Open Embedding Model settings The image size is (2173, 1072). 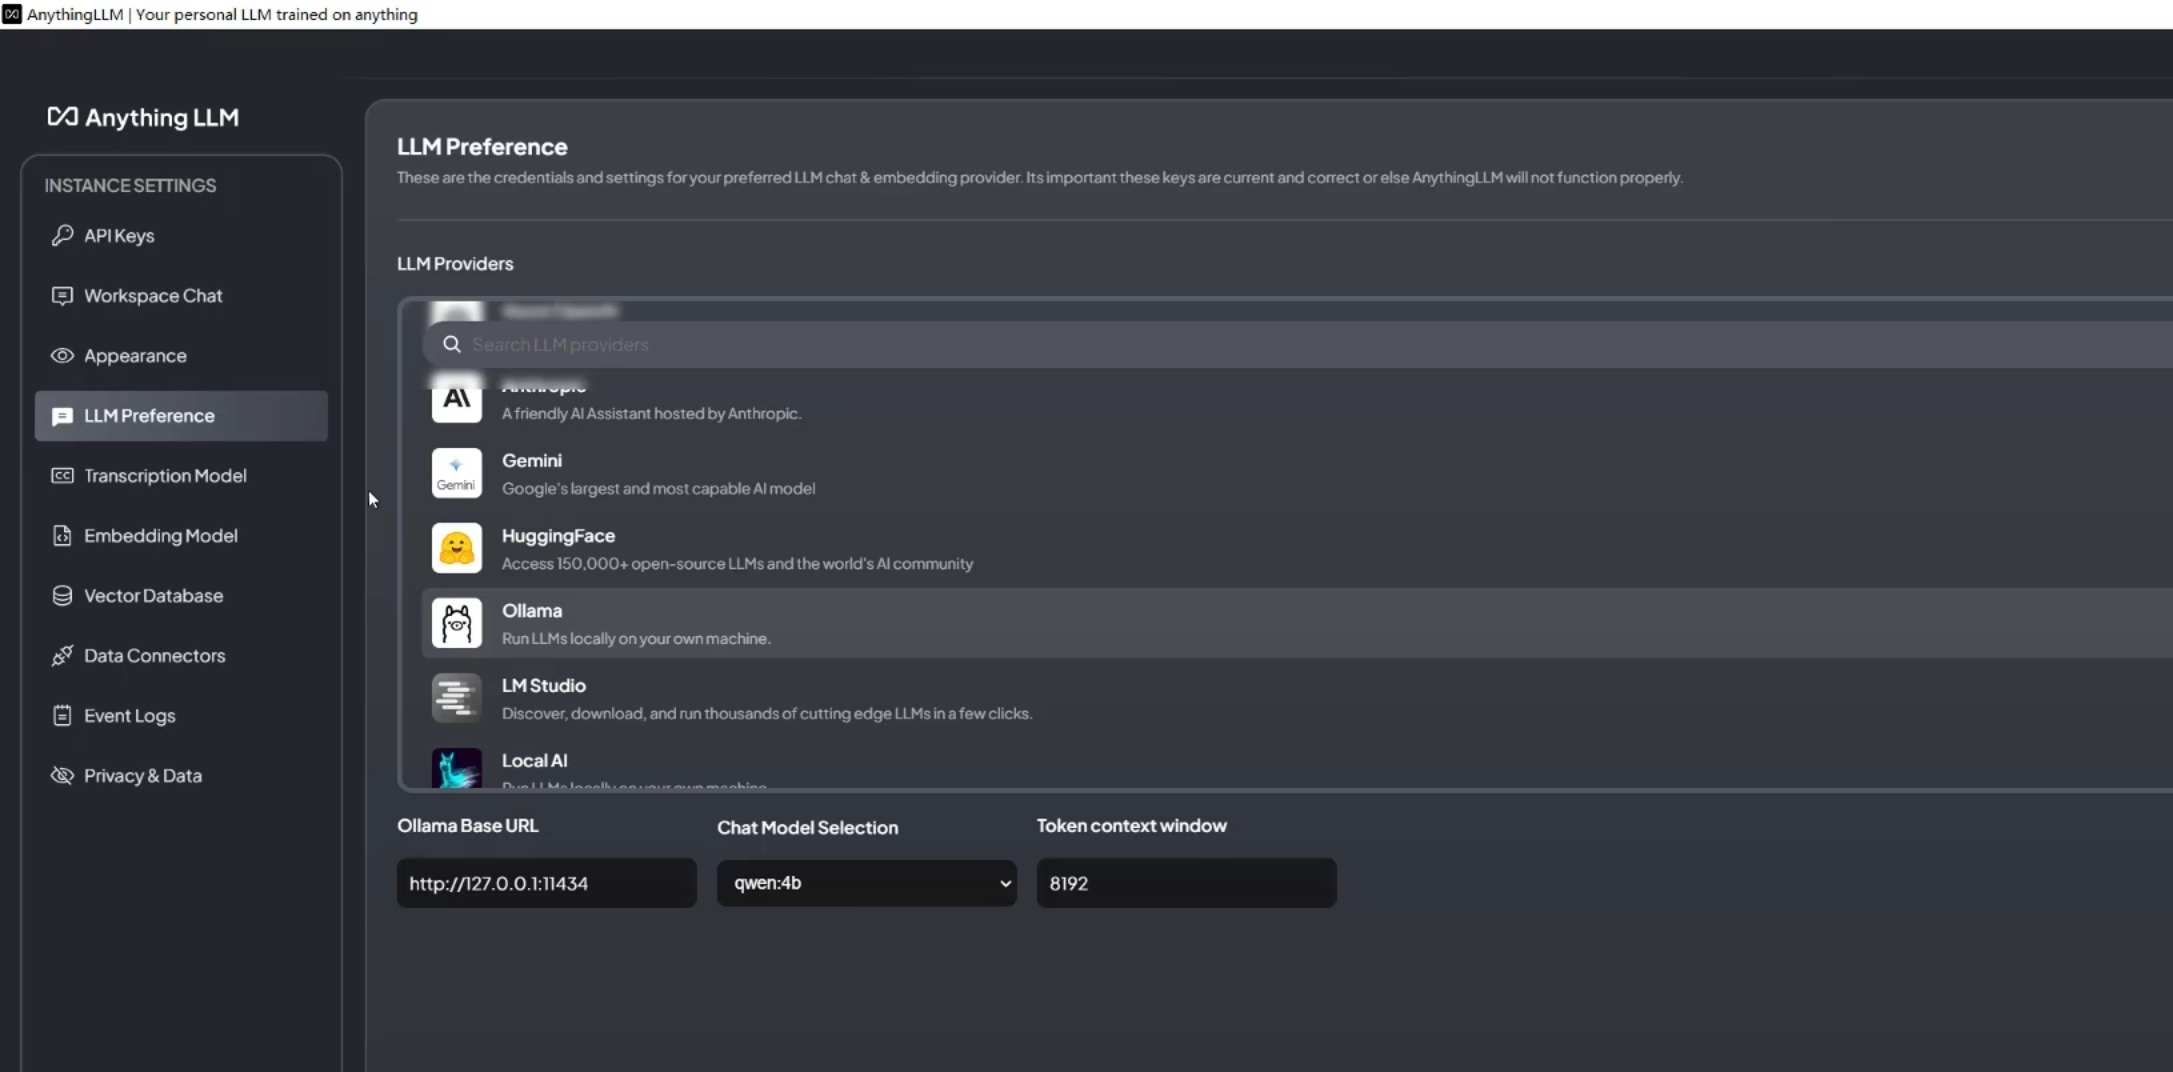point(181,535)
